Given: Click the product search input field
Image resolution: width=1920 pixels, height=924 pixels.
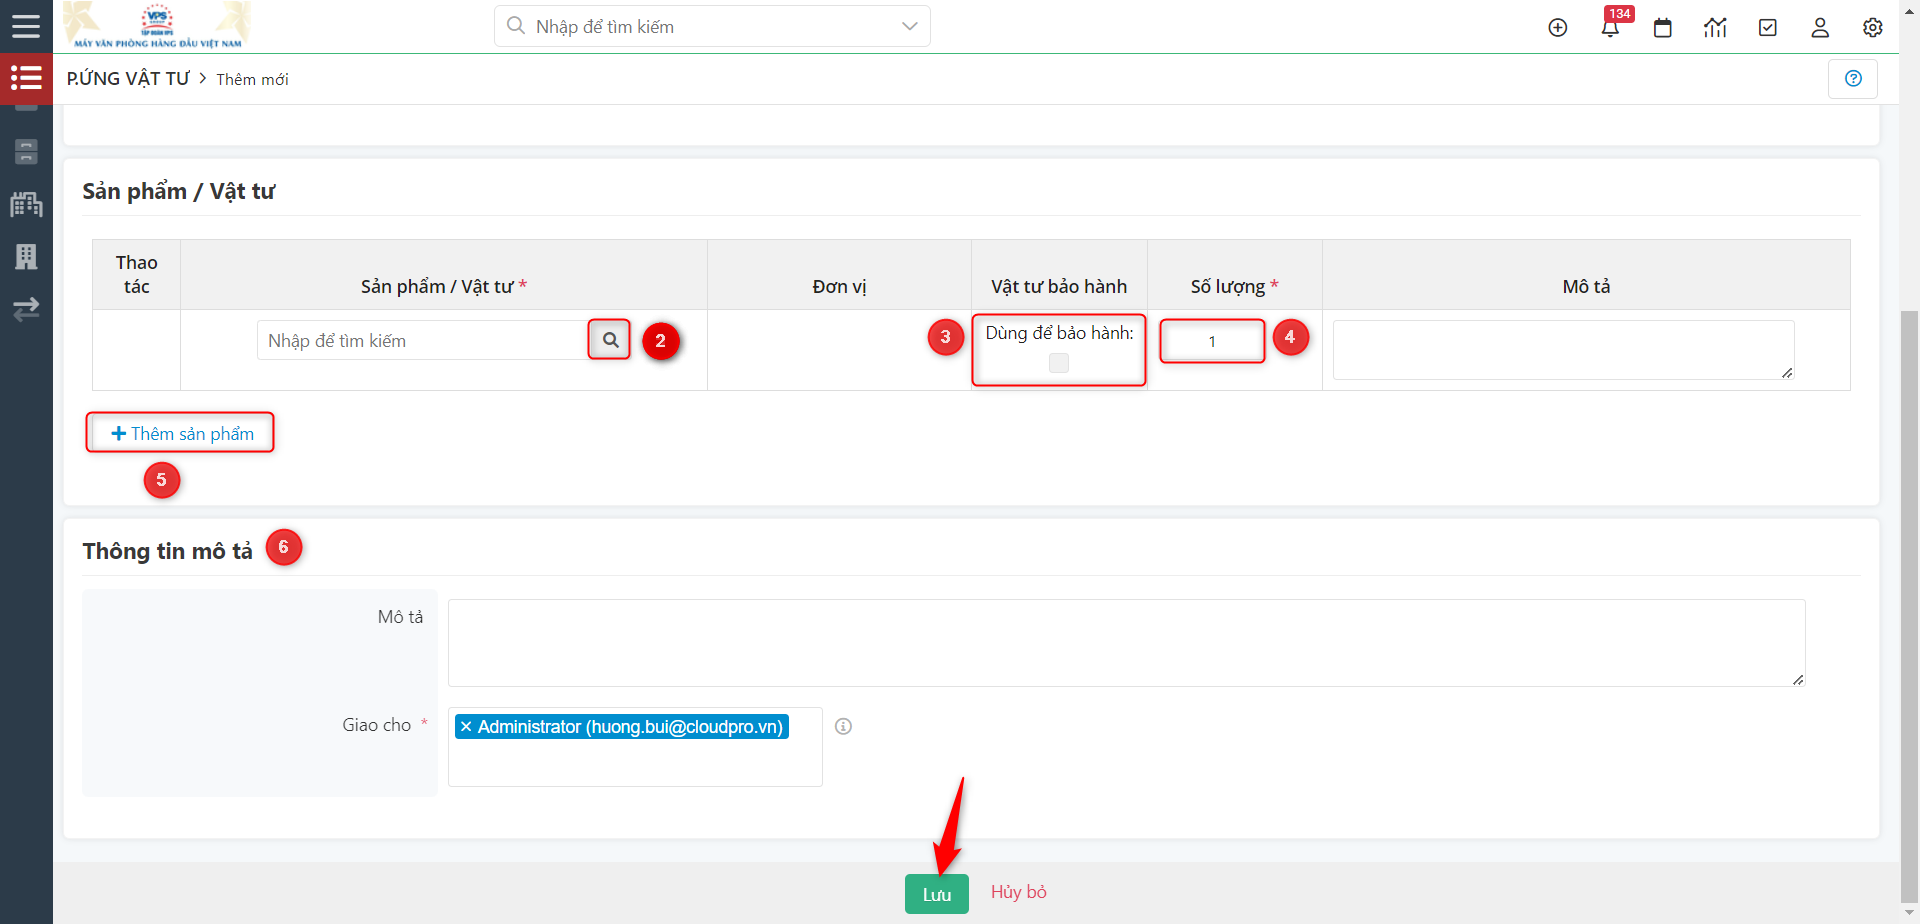Looking at the screenshot, I should pyautogui.click(x=423, y=341).
